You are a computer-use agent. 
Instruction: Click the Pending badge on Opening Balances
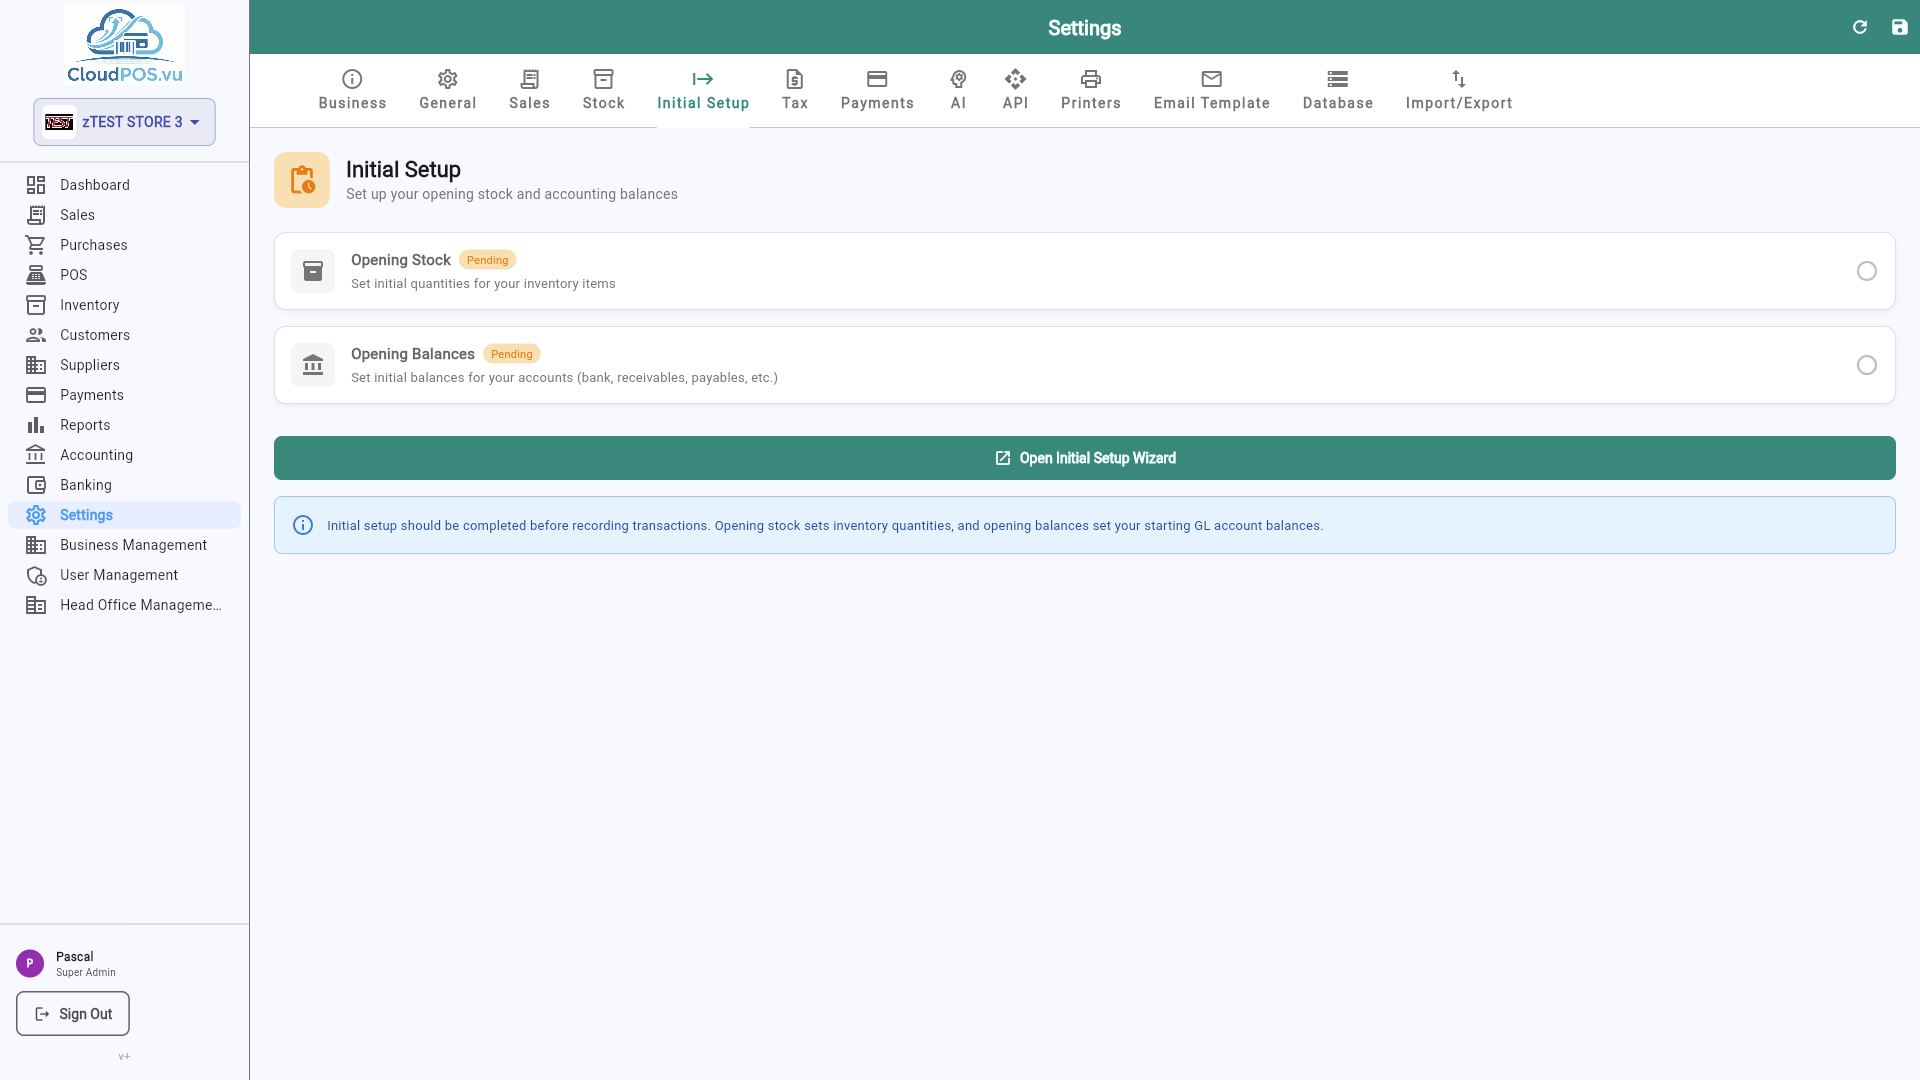512,354
